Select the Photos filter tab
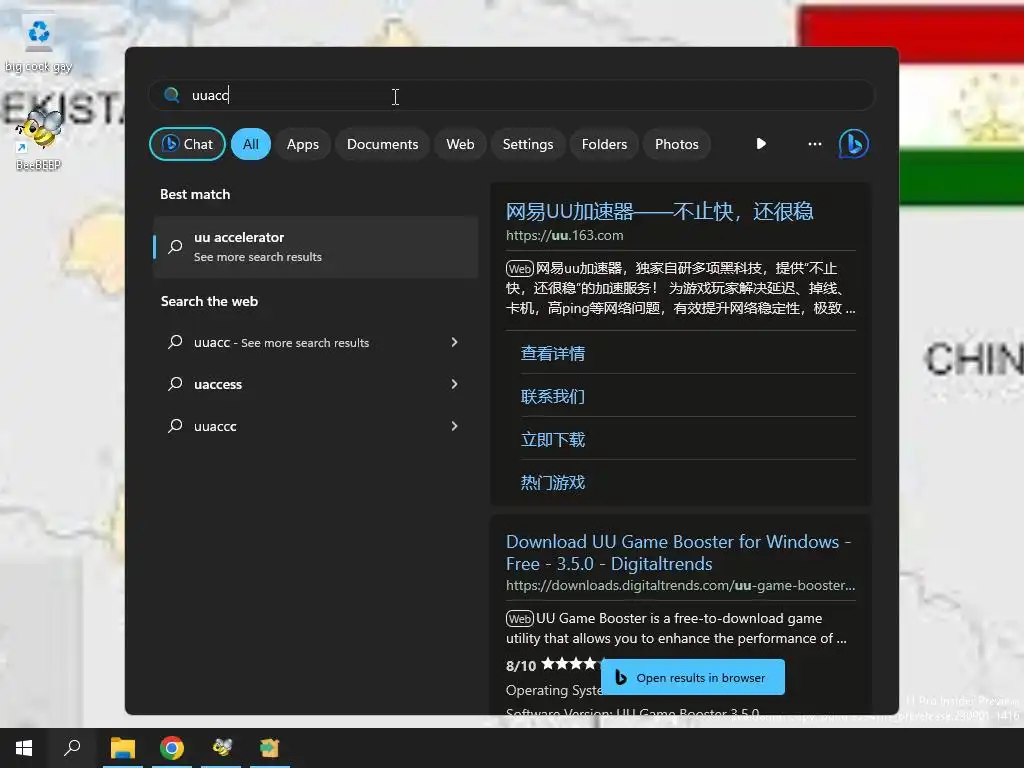The height and width of the screenshot is (768, 1024). (677, 144)
